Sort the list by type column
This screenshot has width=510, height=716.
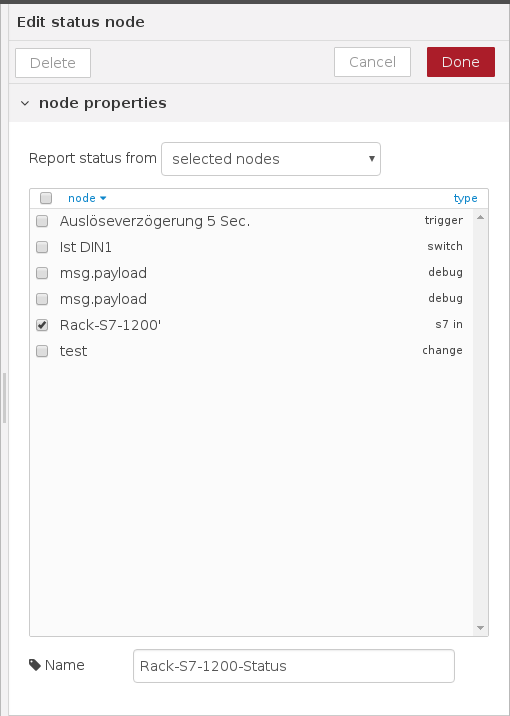pyautogui.click(x=465, y=198)
